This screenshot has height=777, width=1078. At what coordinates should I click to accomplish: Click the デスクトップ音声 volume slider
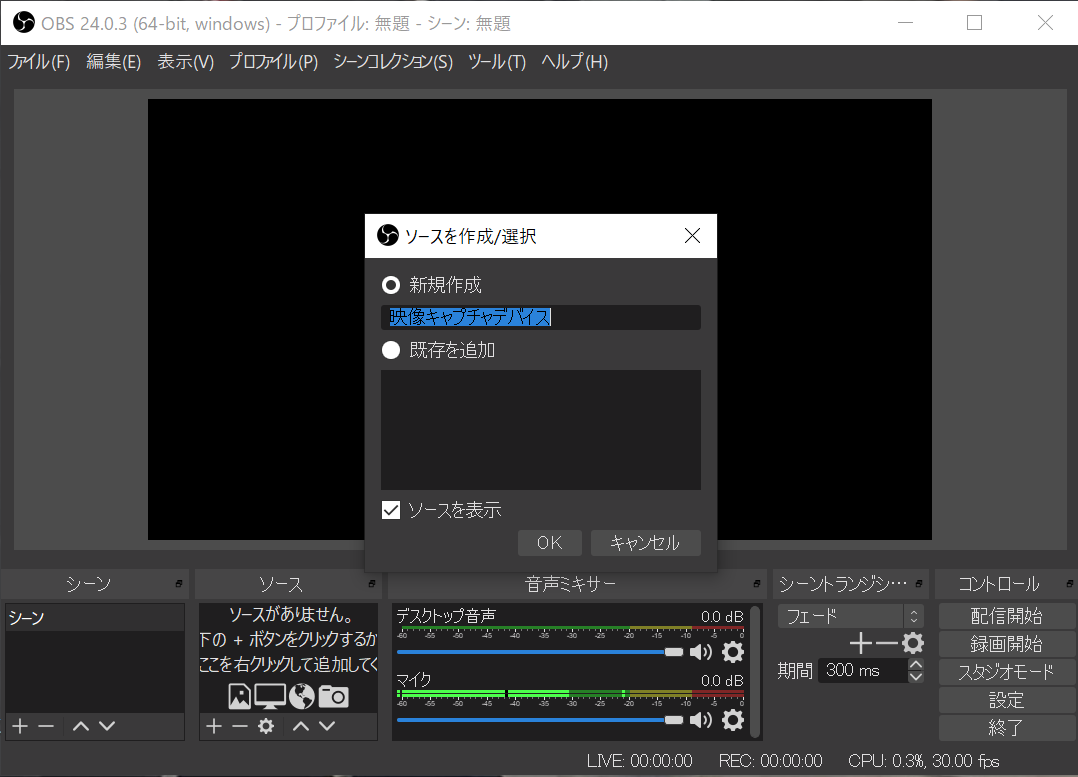(540, 652)
